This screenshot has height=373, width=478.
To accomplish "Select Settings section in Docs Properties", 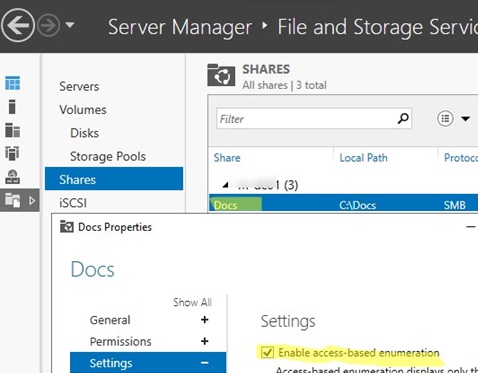I will (x=148, y=363).
